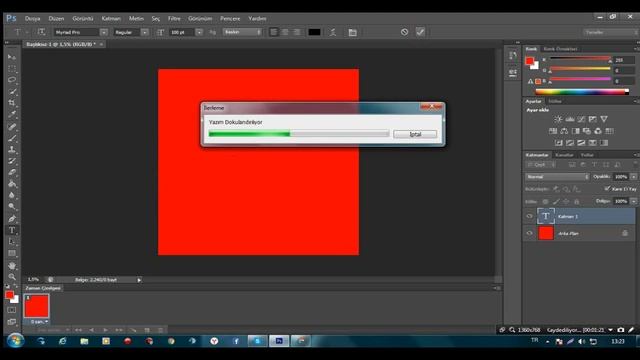Viewport: 640px width, 360px height.
Task: Add Levels adjustment icon
Action: coord(570,119)
